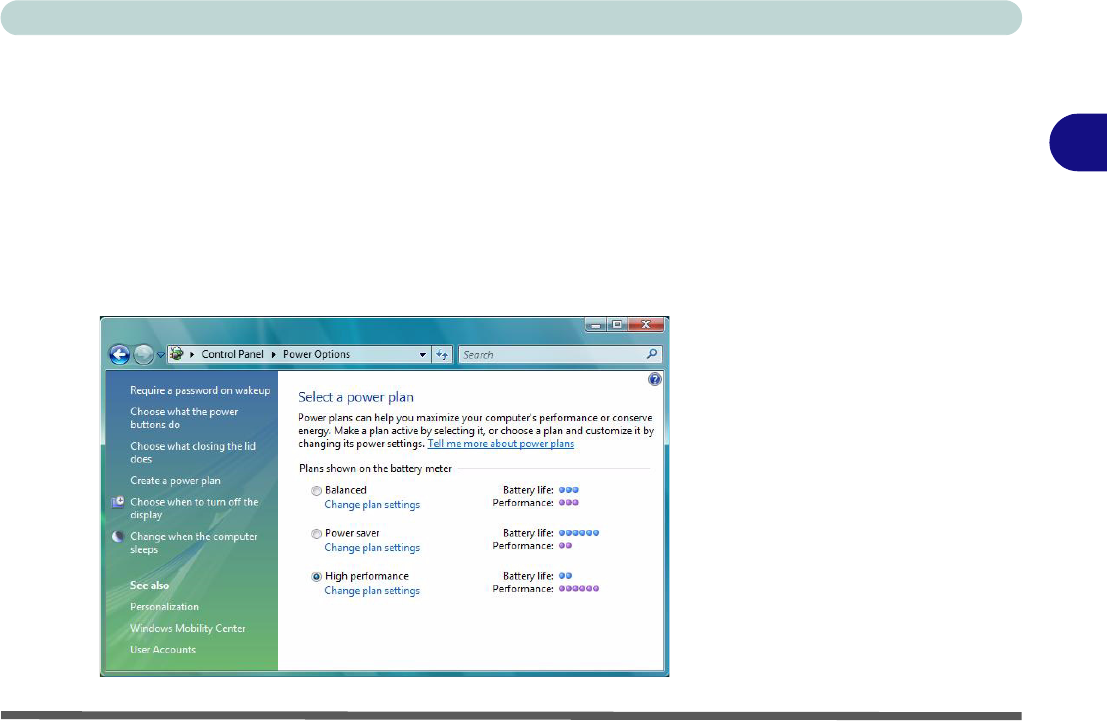Click the Forward navigation arrow button
The width and height of the screenshot is (1107, 721).
(x=143, y=354)
